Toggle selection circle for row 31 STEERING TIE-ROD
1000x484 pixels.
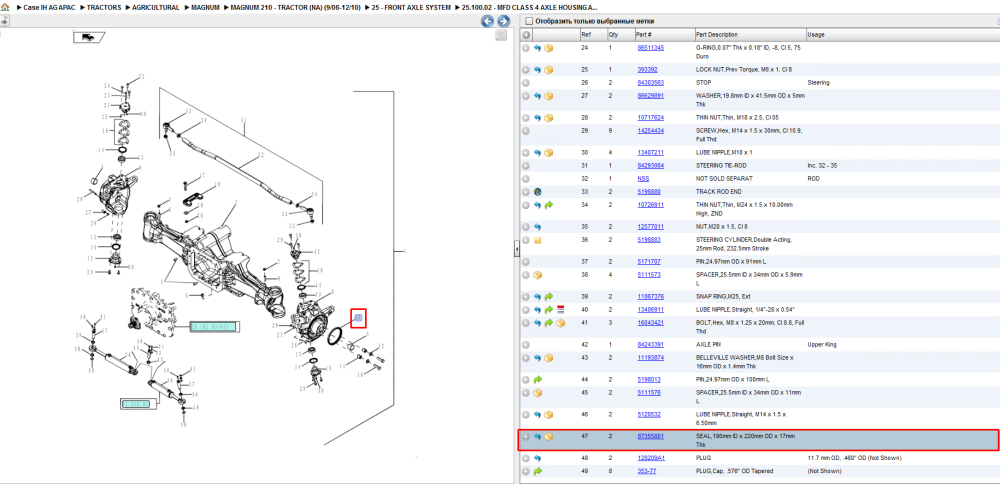pos(526,166)
